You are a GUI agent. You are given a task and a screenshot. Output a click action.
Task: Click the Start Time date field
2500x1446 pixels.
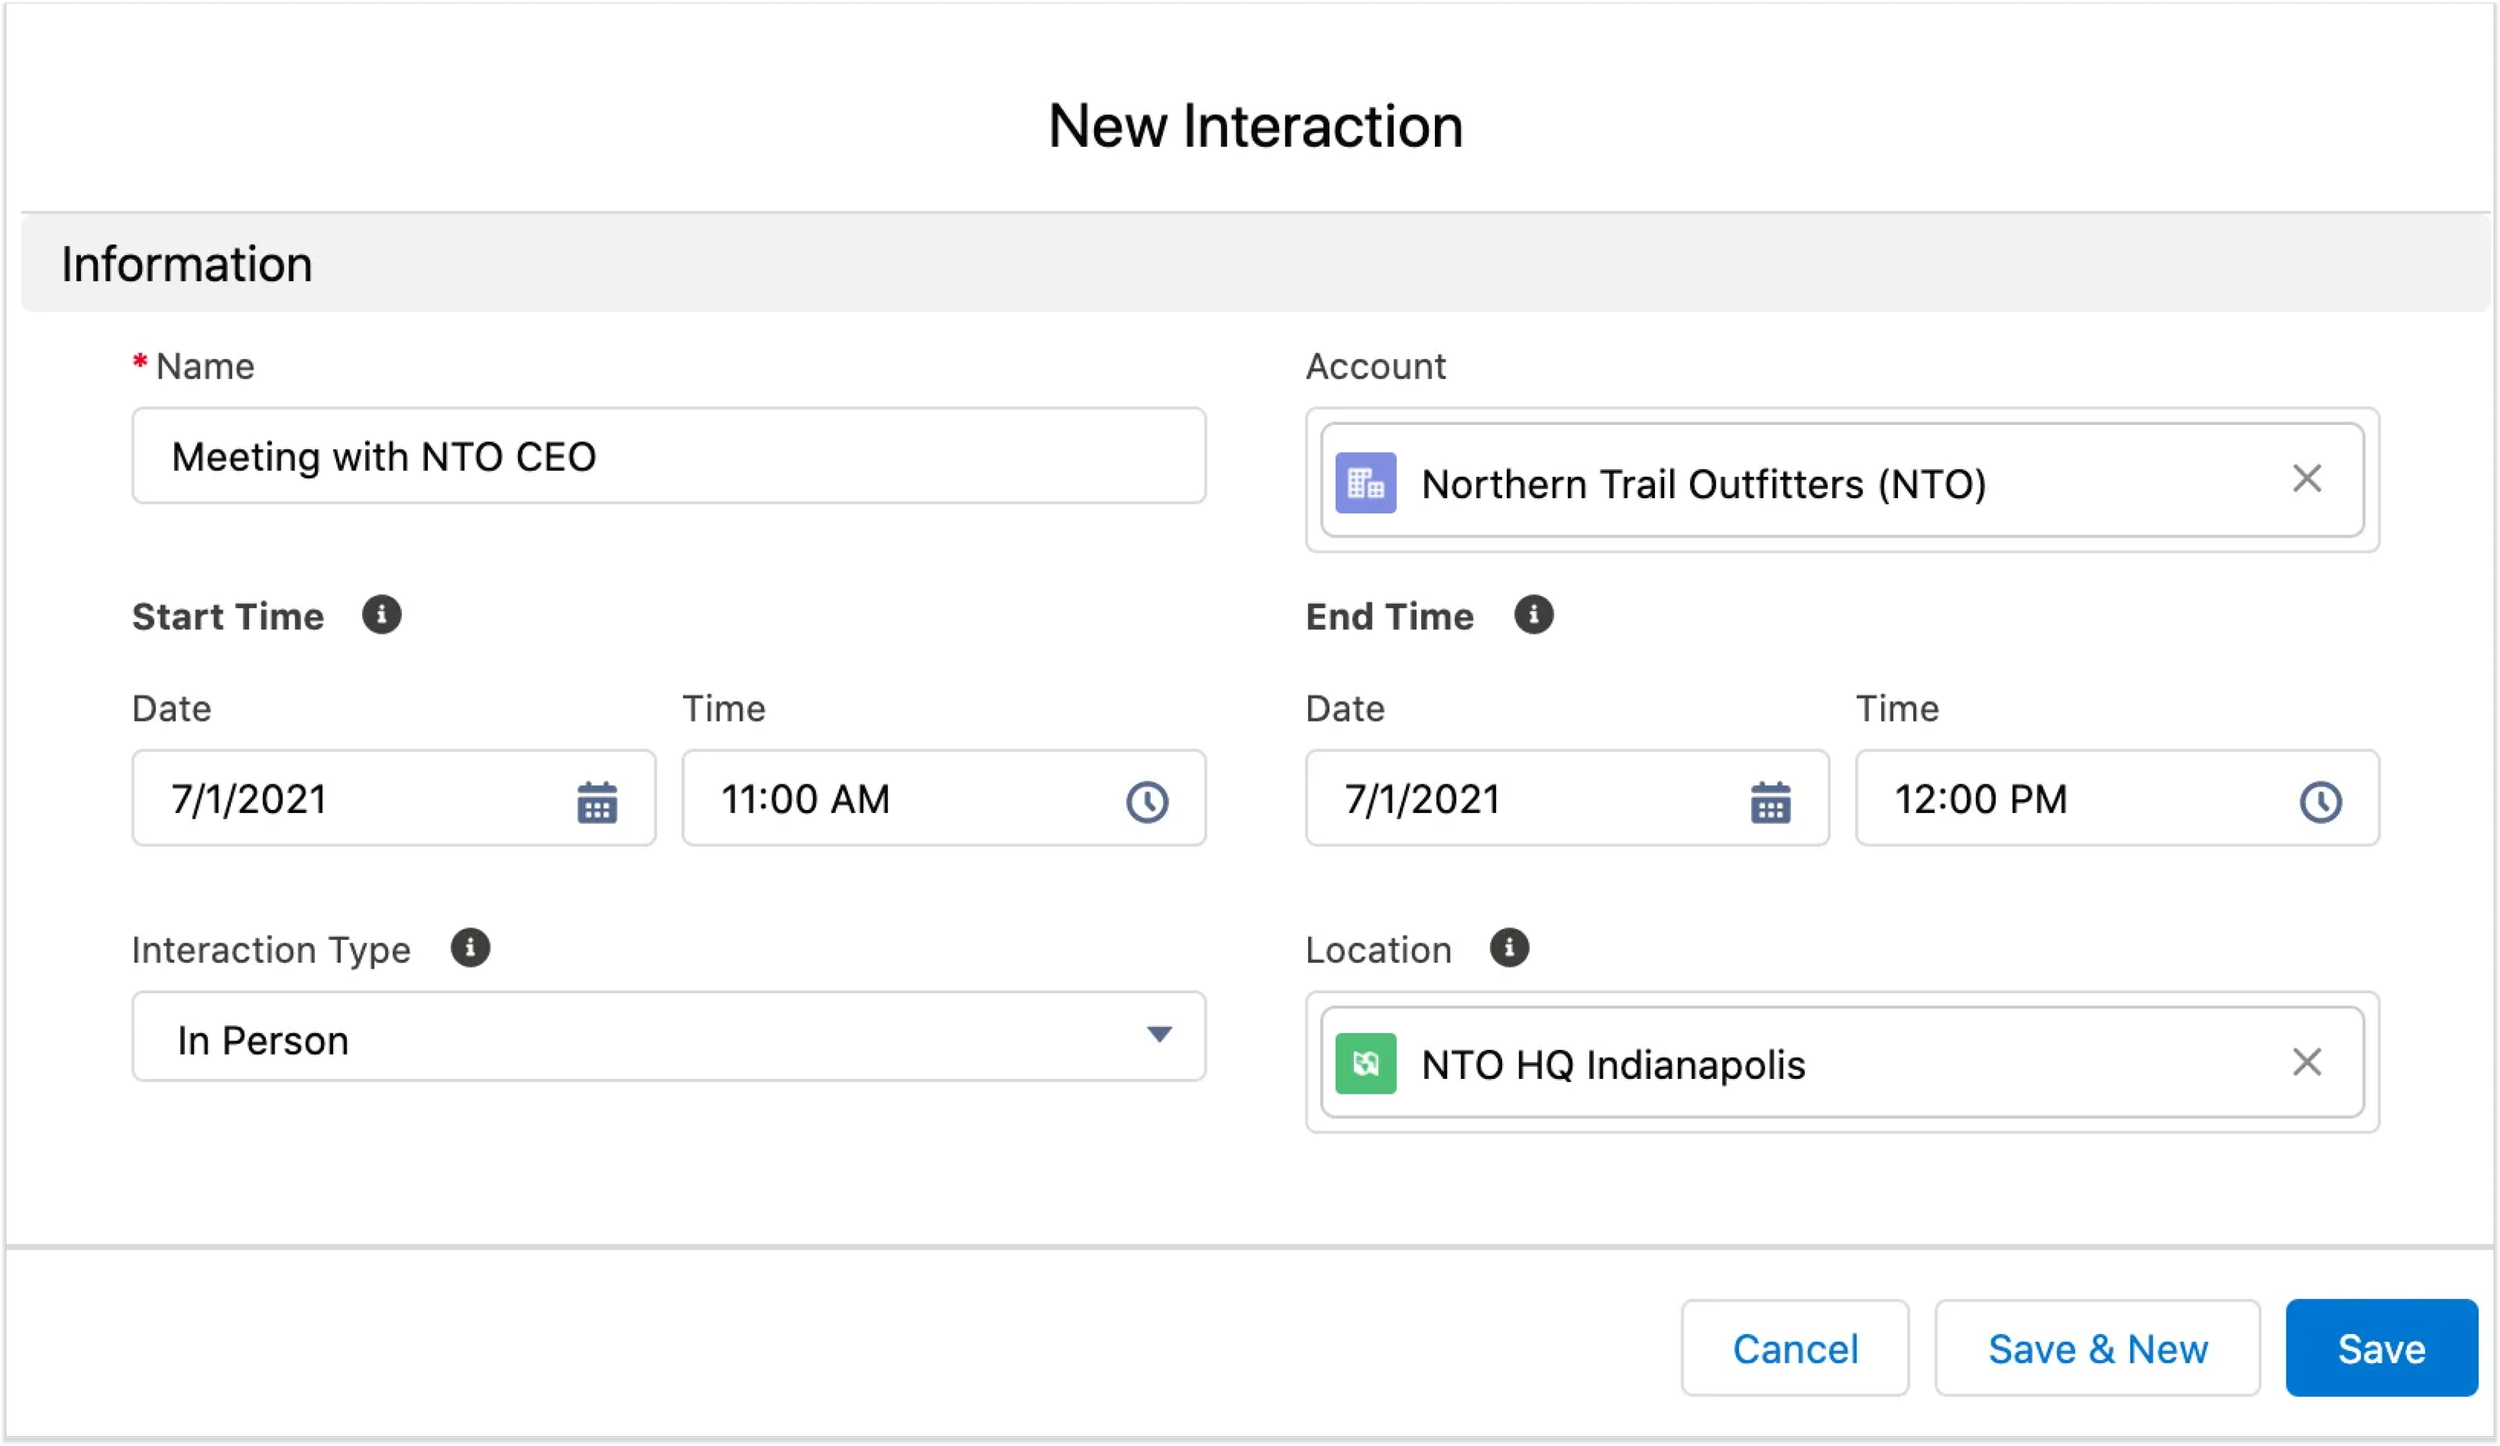tap(350, 800)
